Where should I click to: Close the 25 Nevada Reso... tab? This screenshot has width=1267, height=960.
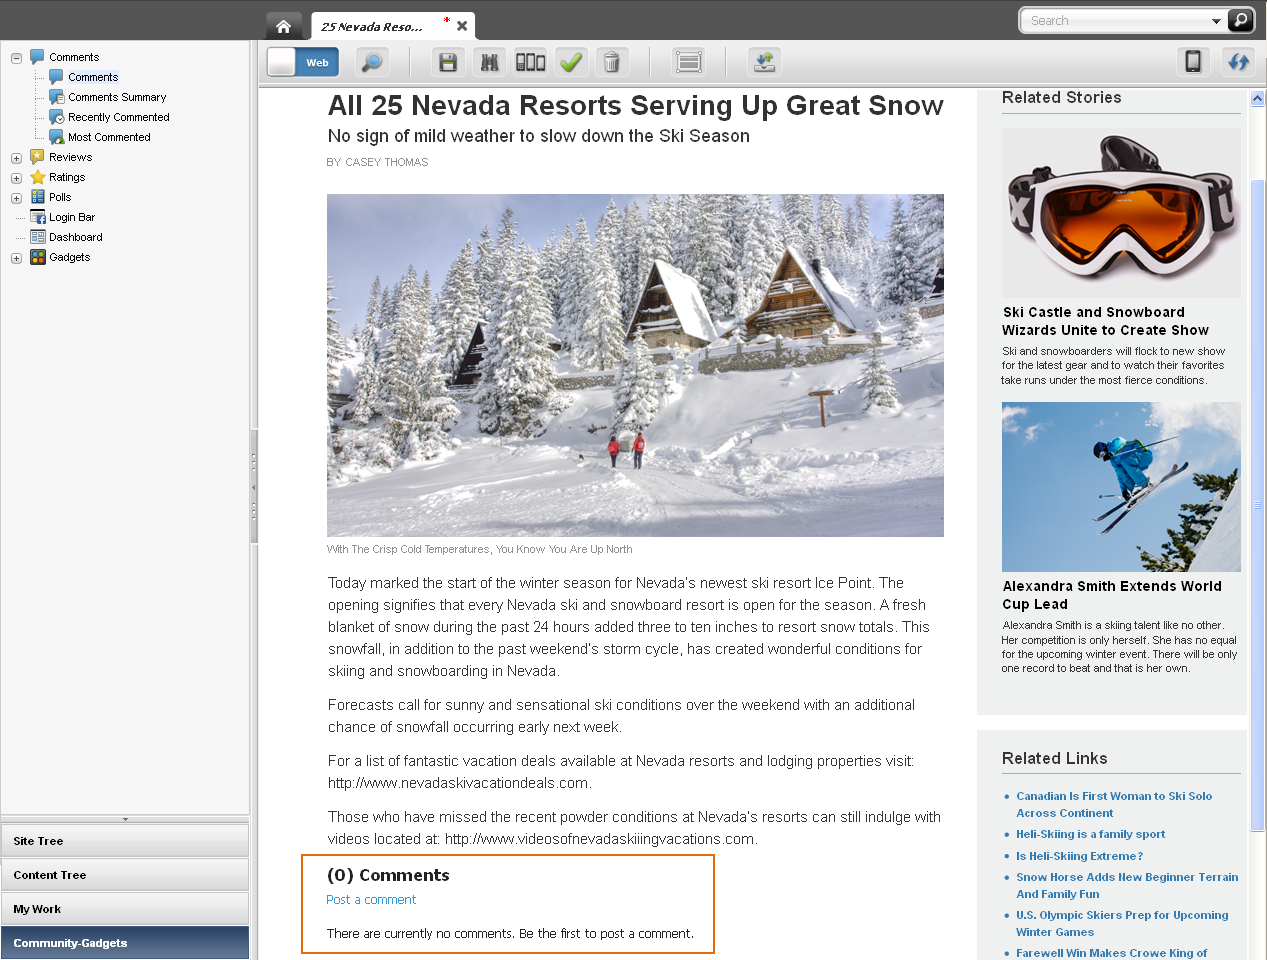click(x=462, y=27)
